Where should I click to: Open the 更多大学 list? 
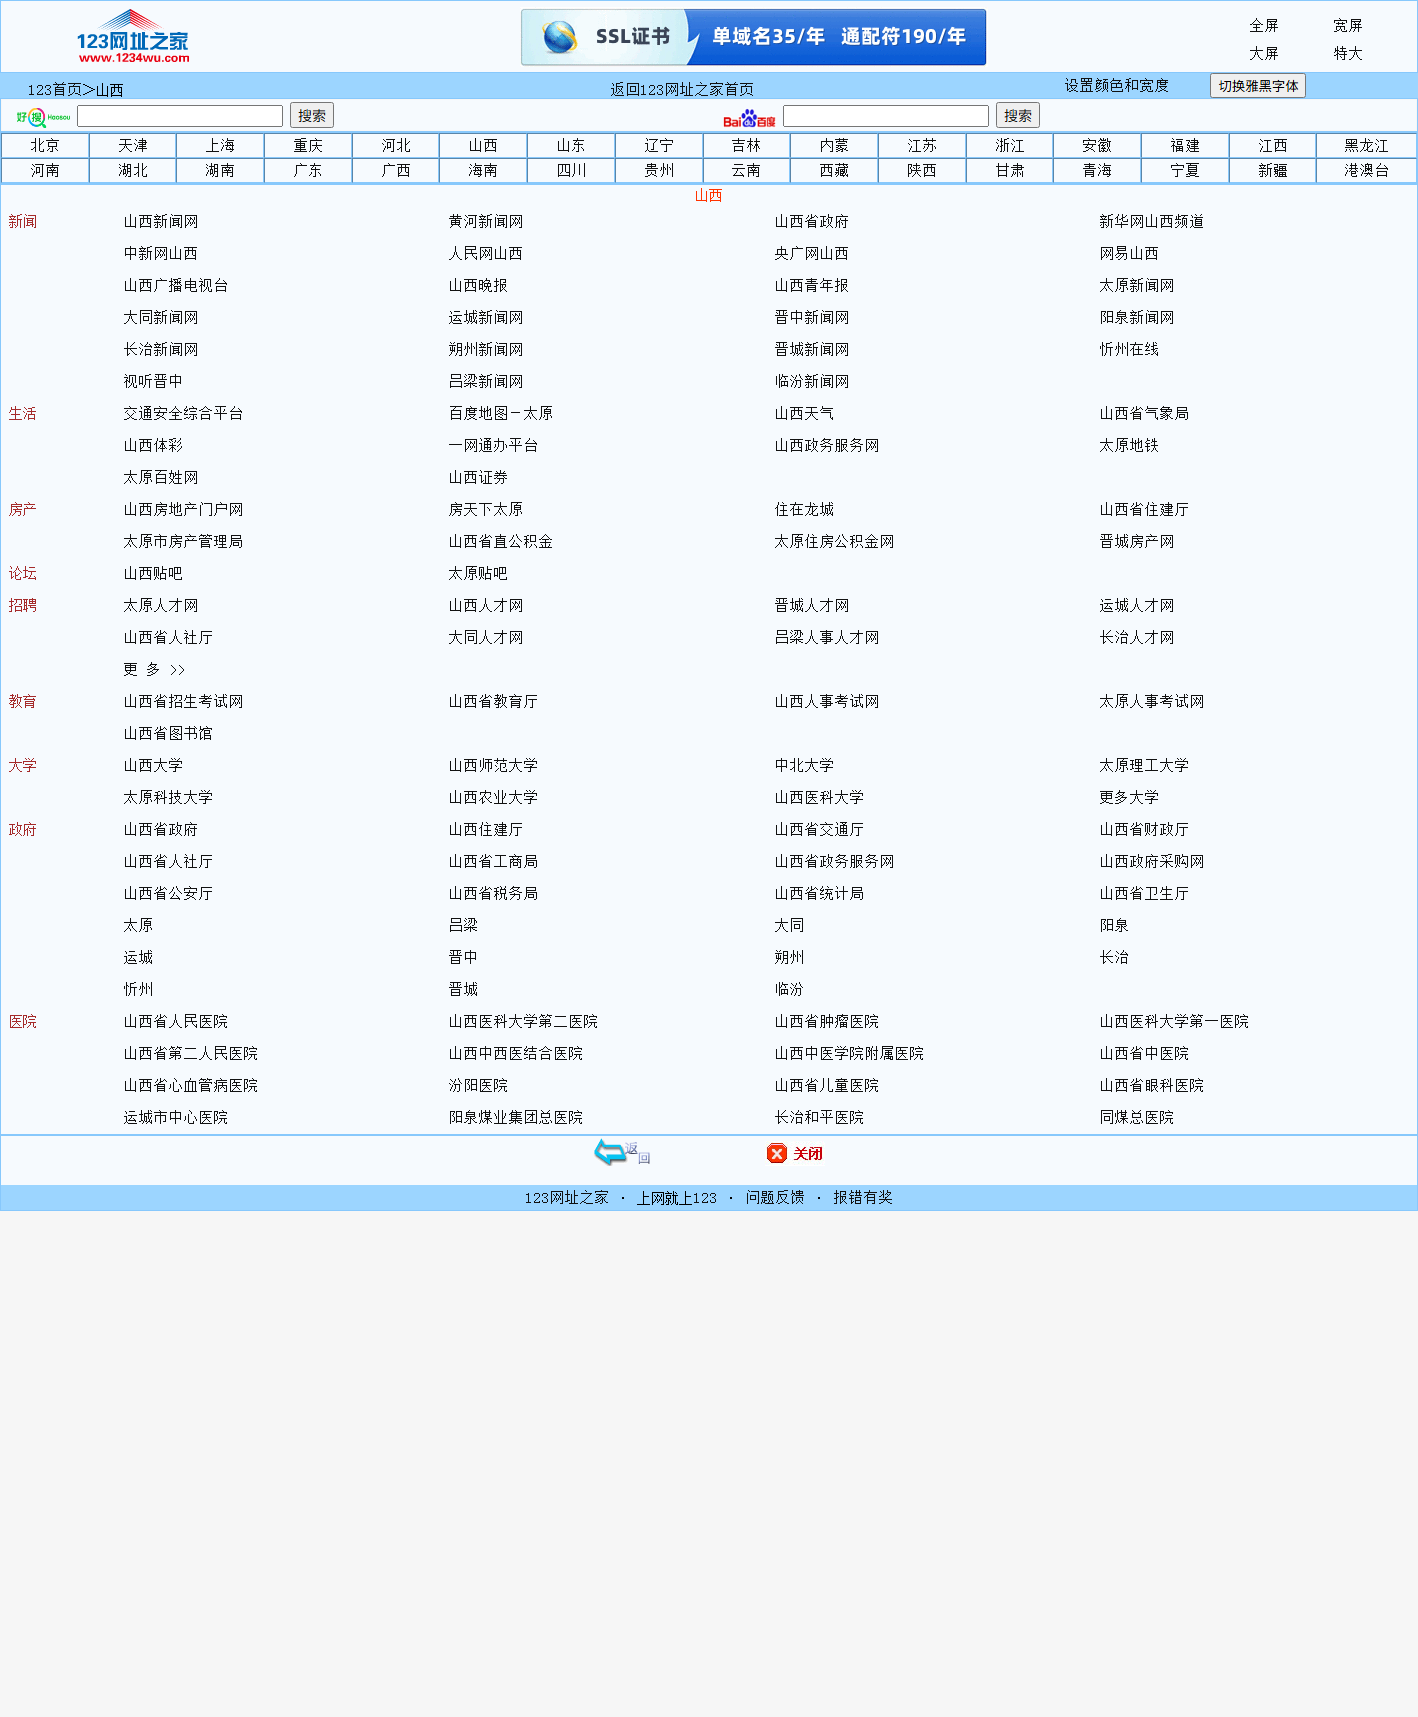[1128, 797]
